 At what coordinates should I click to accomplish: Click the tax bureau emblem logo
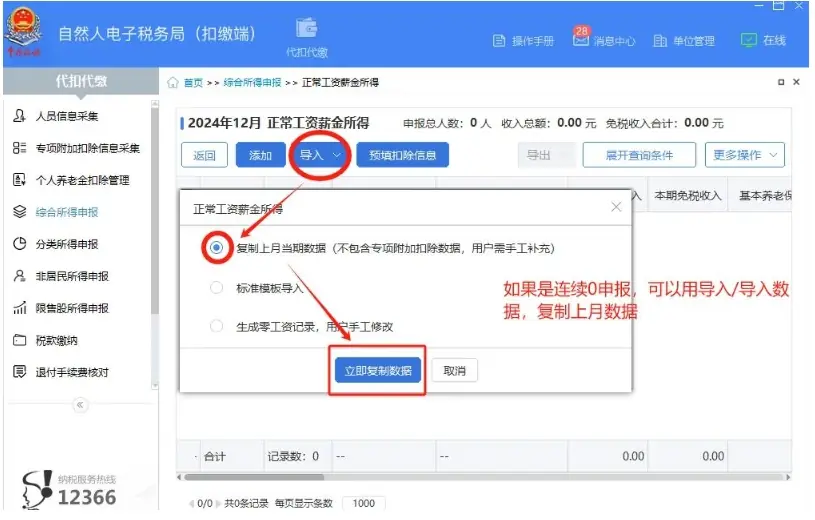[x=23, y=31]
